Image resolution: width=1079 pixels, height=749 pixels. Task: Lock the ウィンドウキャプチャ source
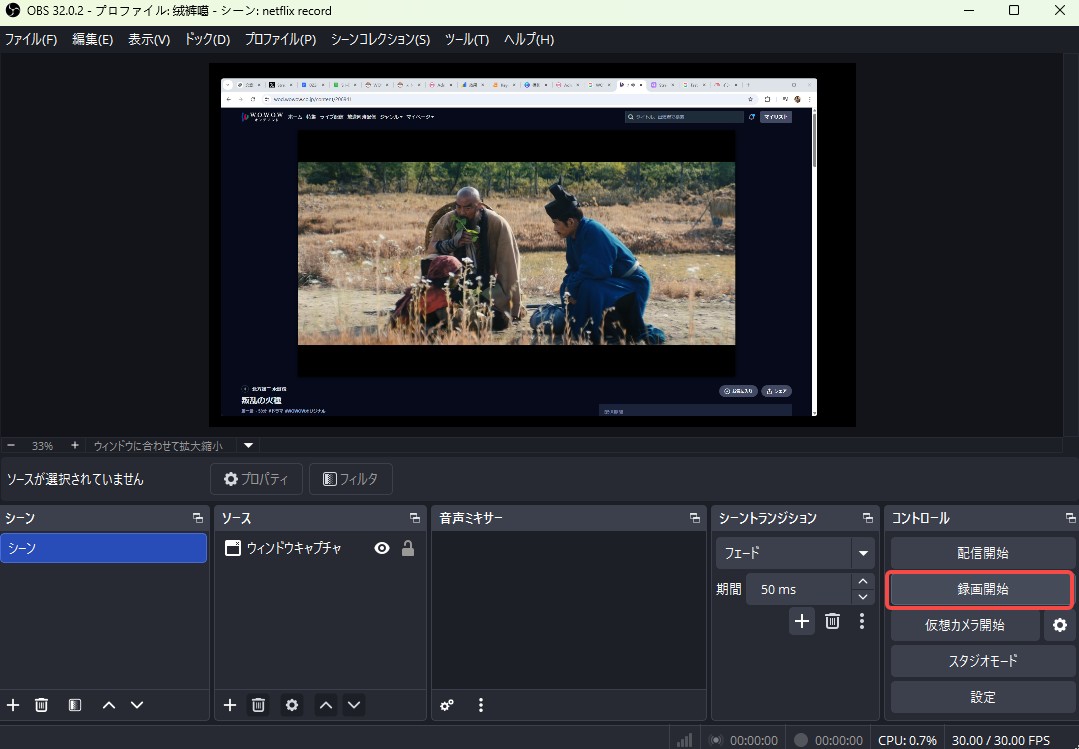tap(408, 548)
